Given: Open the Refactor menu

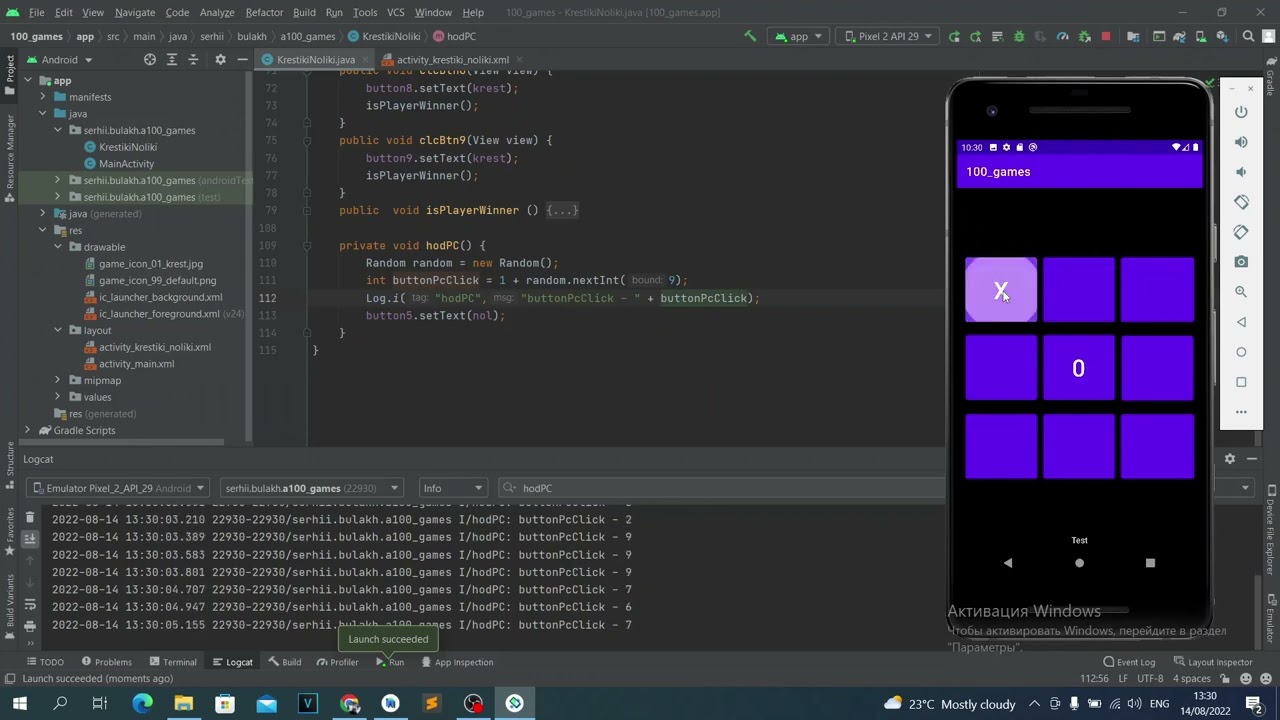Looking at the screenshot, I should [x=264, y=12].
